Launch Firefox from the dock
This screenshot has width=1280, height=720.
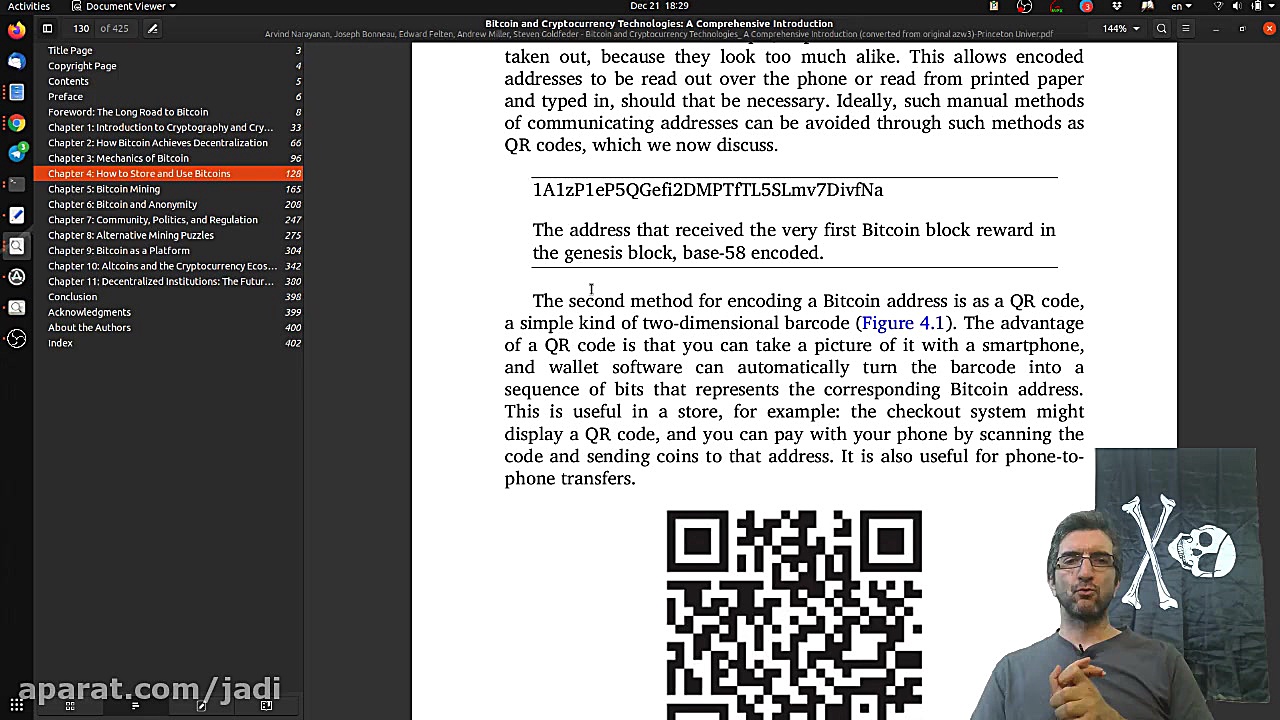coord(16,30)
